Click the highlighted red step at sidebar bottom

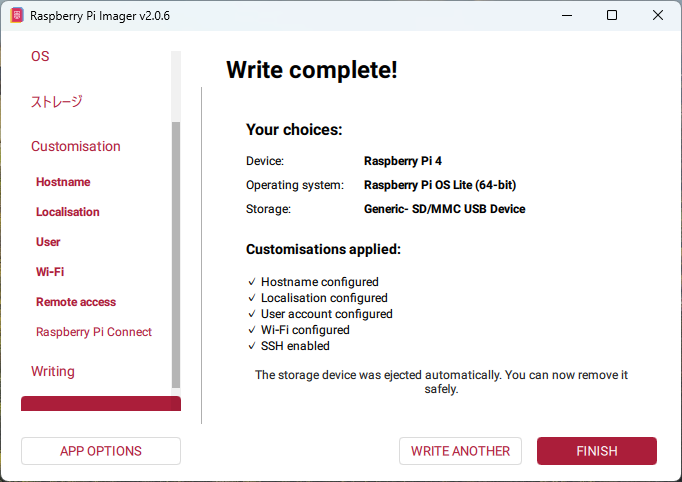(100, 404)
